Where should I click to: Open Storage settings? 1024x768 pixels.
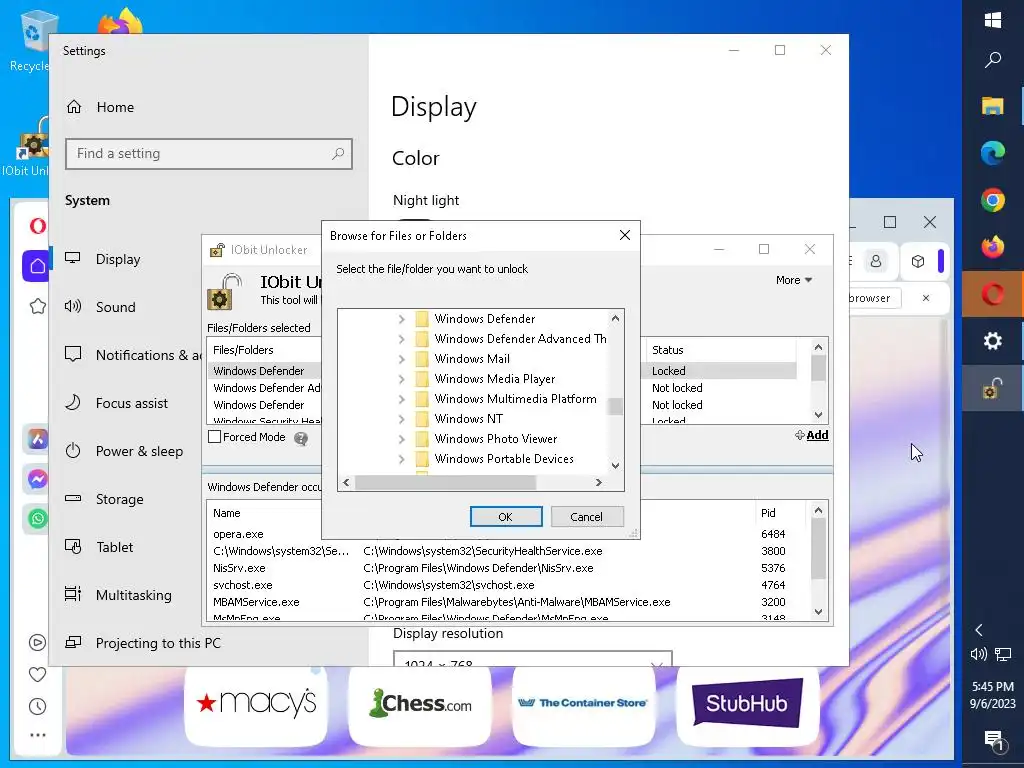pyautogui.click(x=104, y=500)
